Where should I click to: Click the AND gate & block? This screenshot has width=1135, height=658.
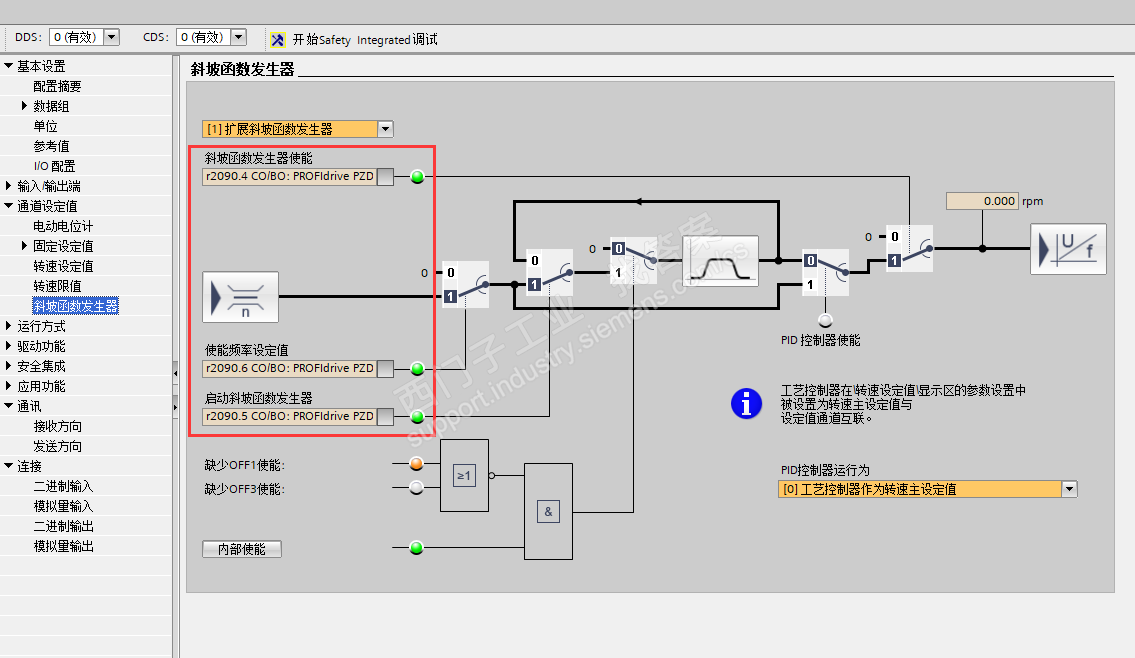tap(548, 512)
